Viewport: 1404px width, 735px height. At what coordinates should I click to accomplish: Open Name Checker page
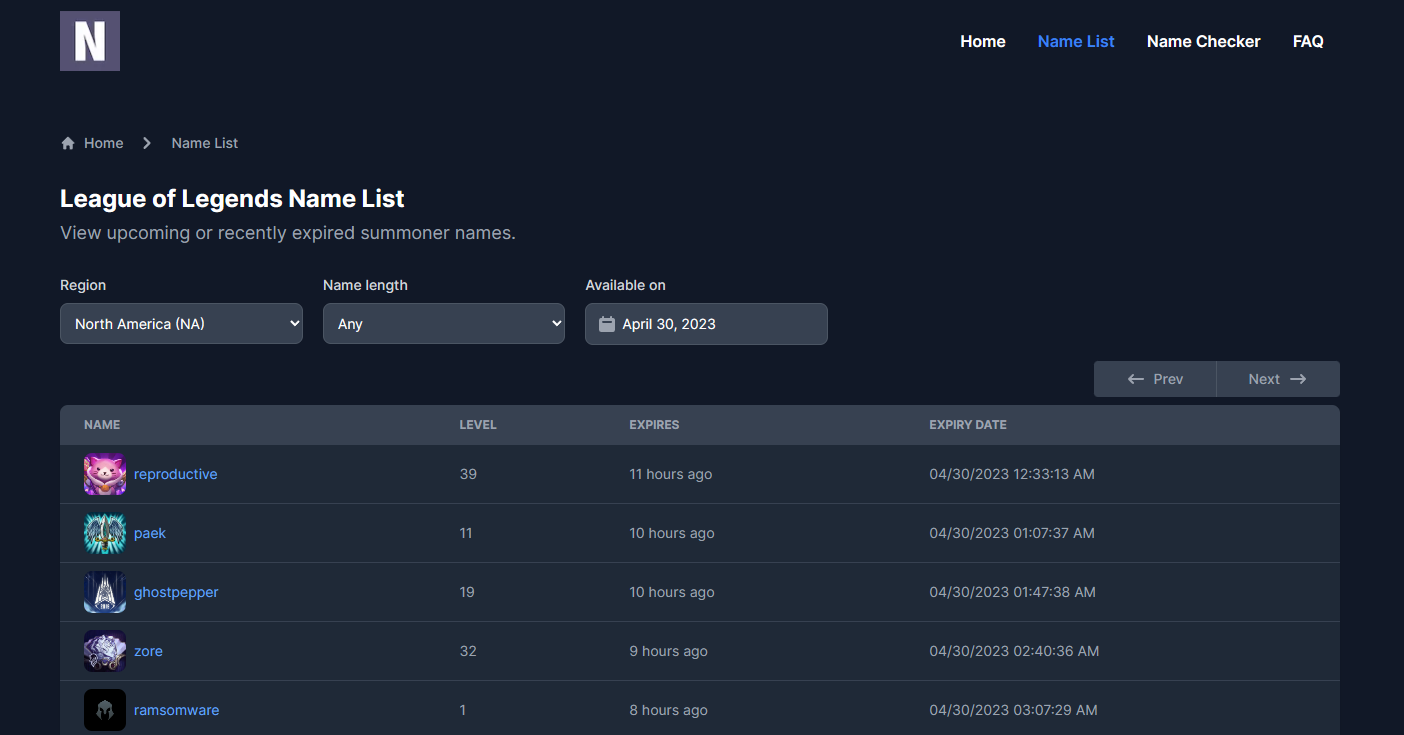tap(1204, 41)
